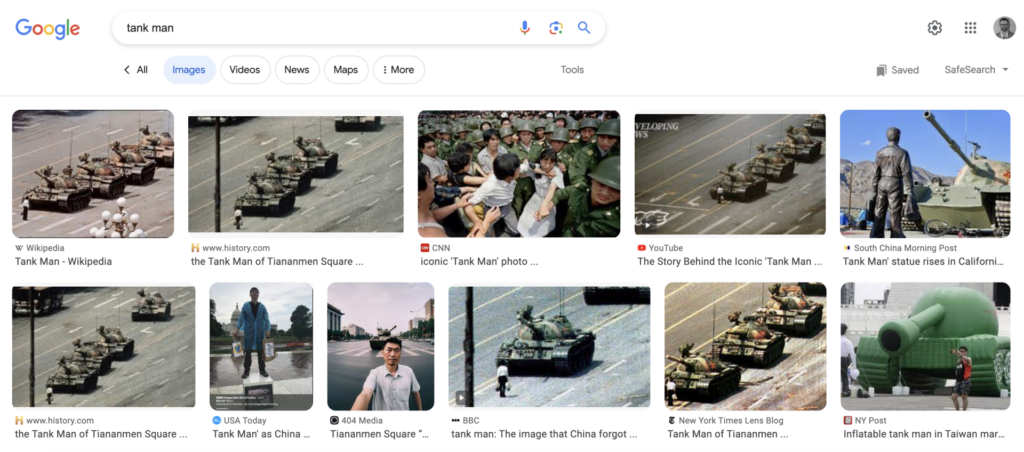The width and height of the screenshot is (1024, 452).
Task: Expand the More options menu
Action: [398, 70]
